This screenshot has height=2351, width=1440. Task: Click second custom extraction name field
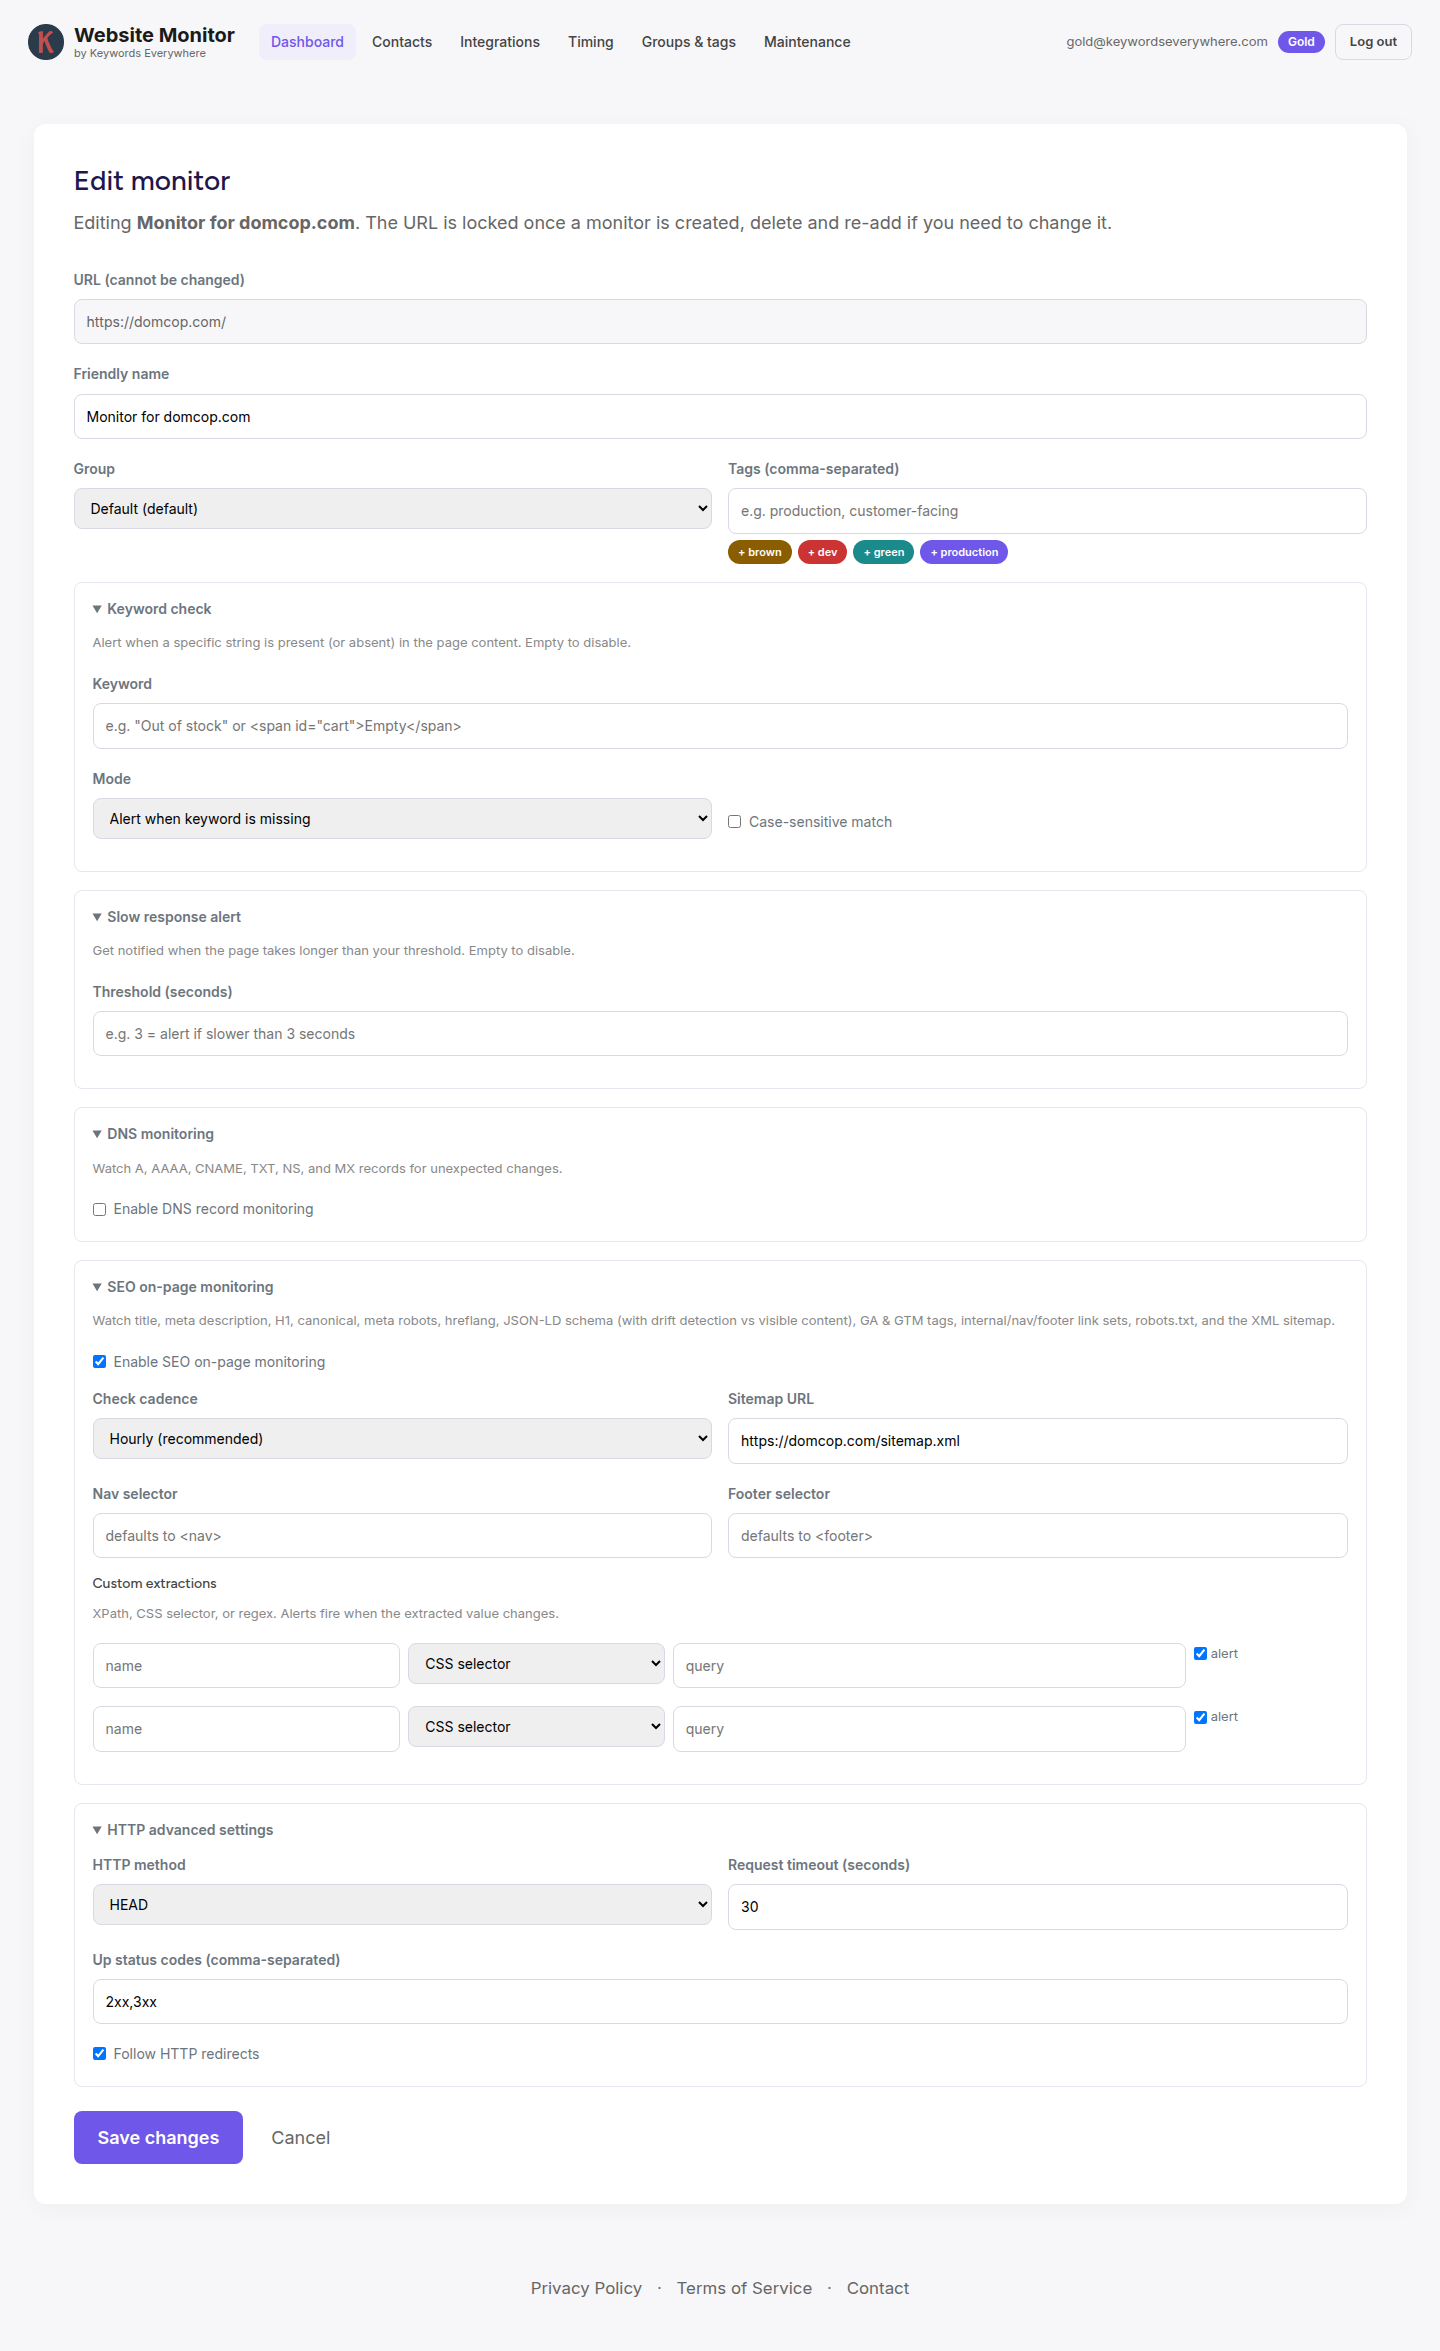(246, 1729)
